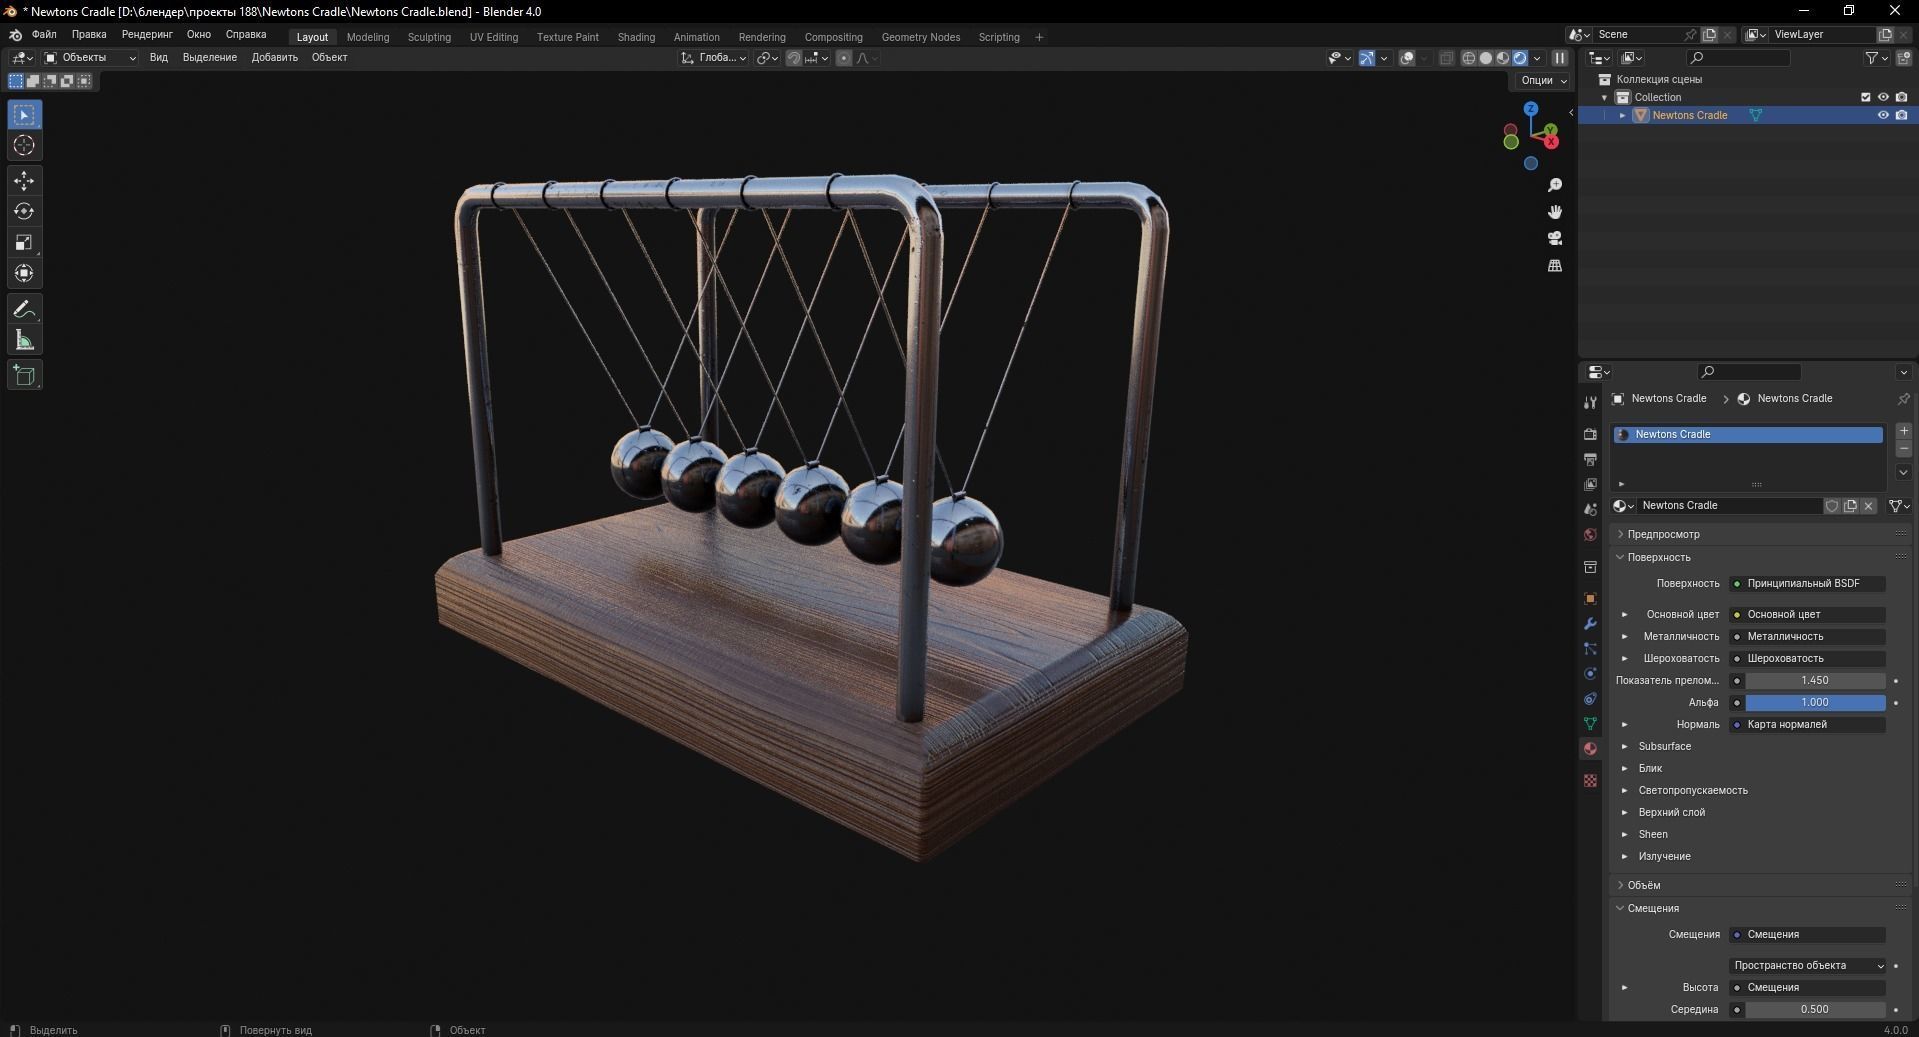Open the Tool properties tab
Viewport: 1919px width, 1037px height.
[x=1590, y=402]
